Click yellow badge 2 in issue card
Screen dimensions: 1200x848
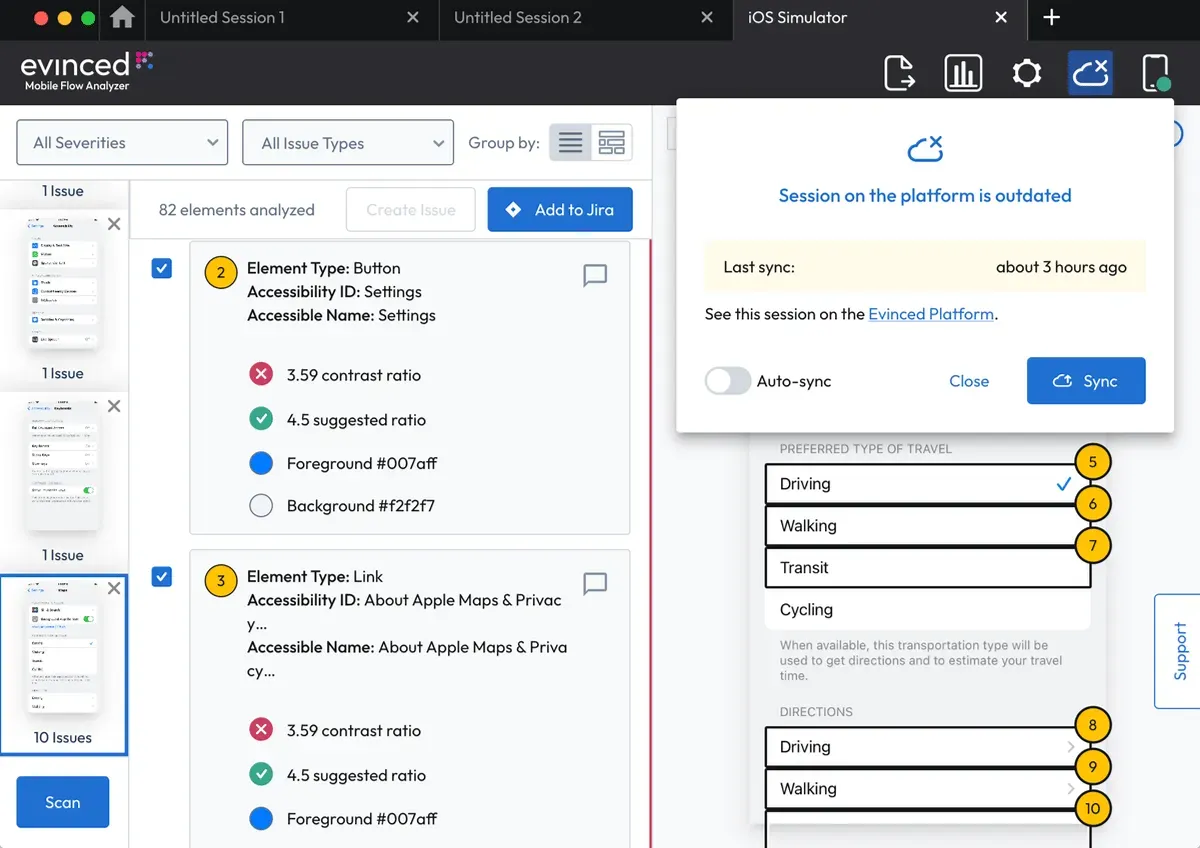221,272
